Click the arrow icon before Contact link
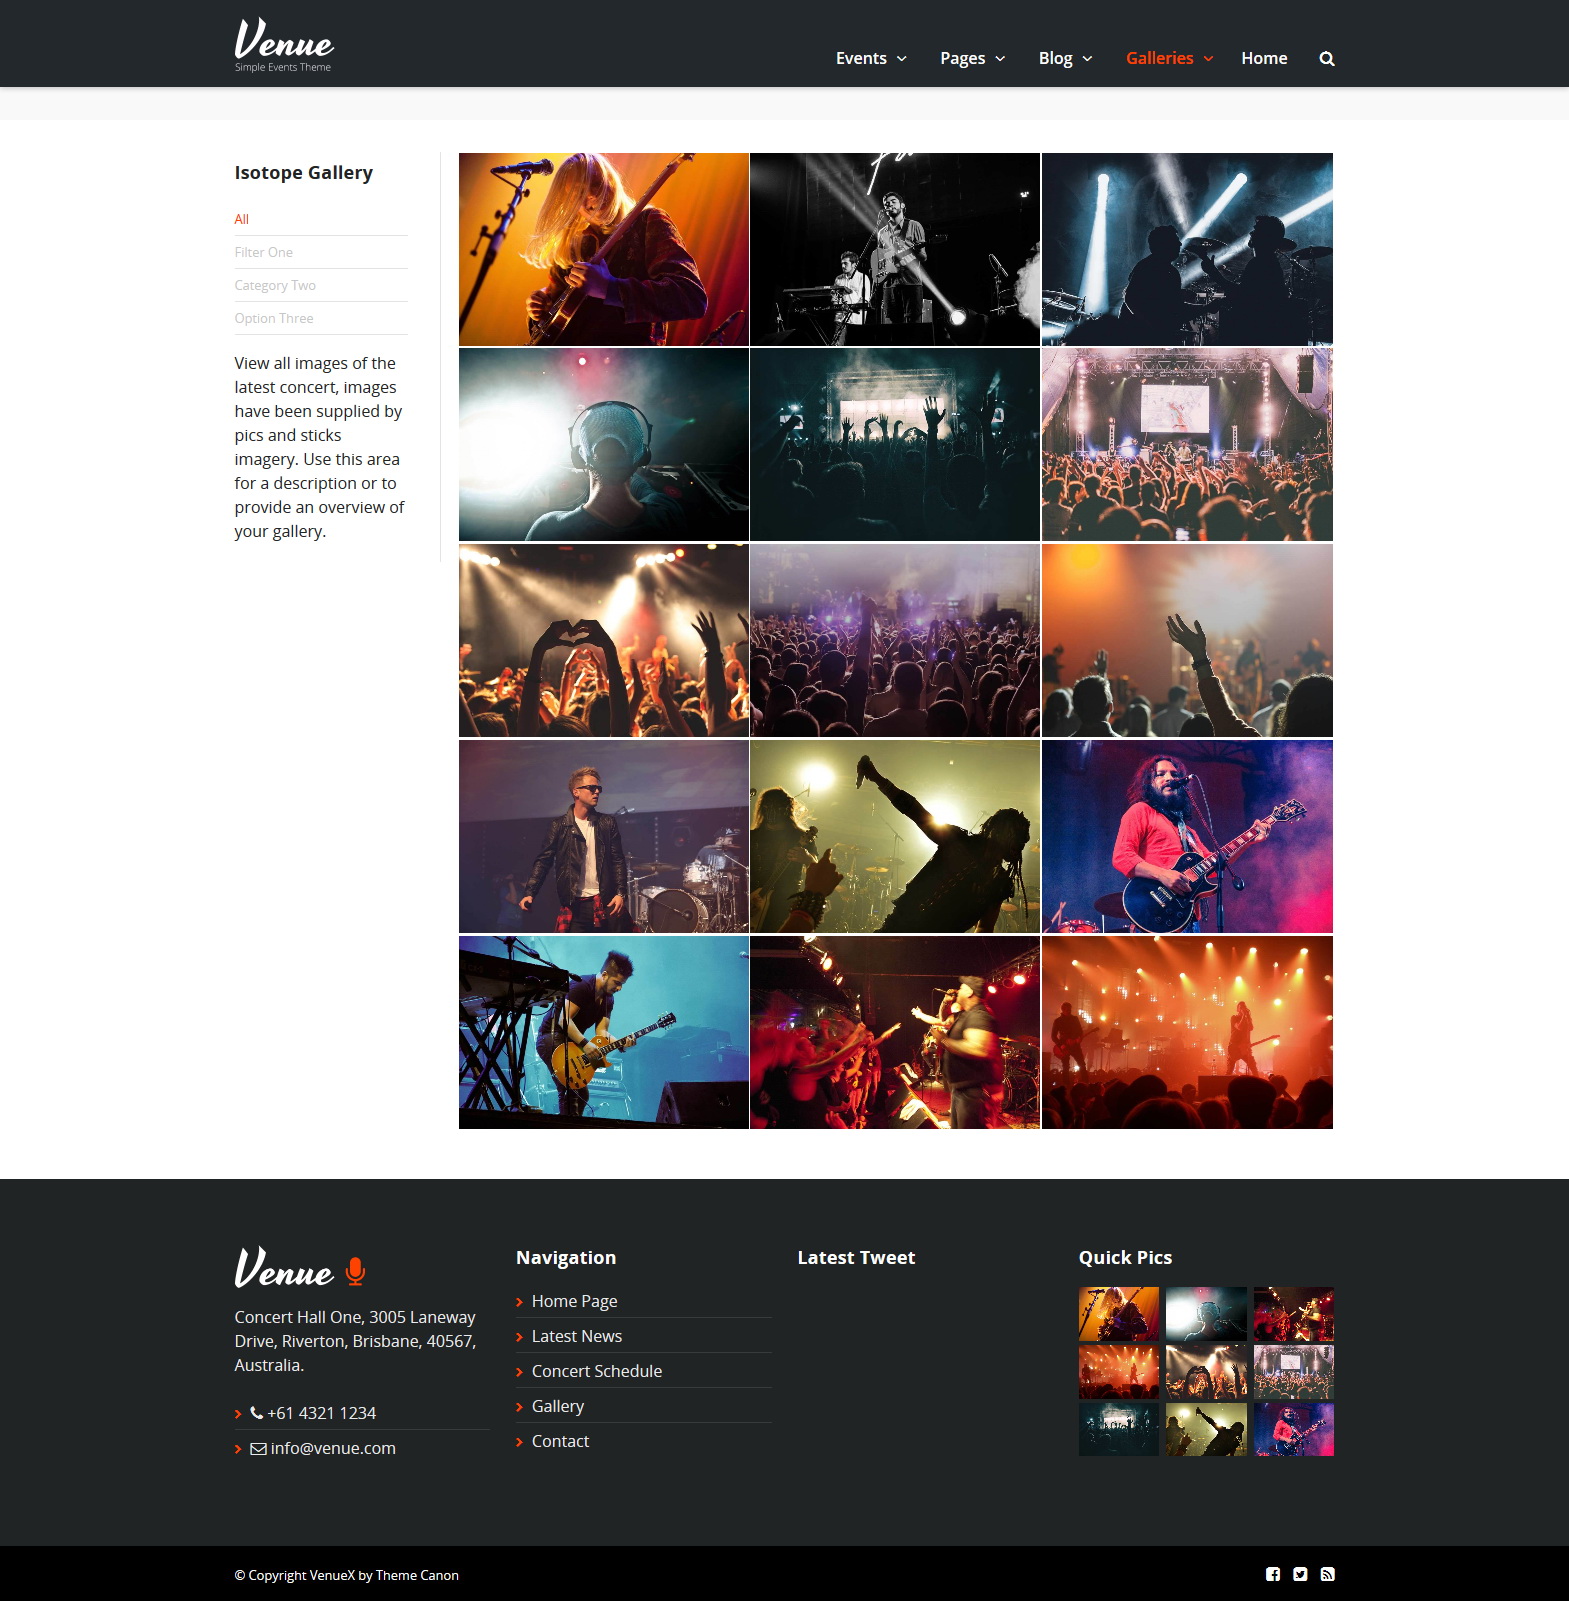The image size is (1569, 1601). pyautogui.click(x=520, y=1442)
